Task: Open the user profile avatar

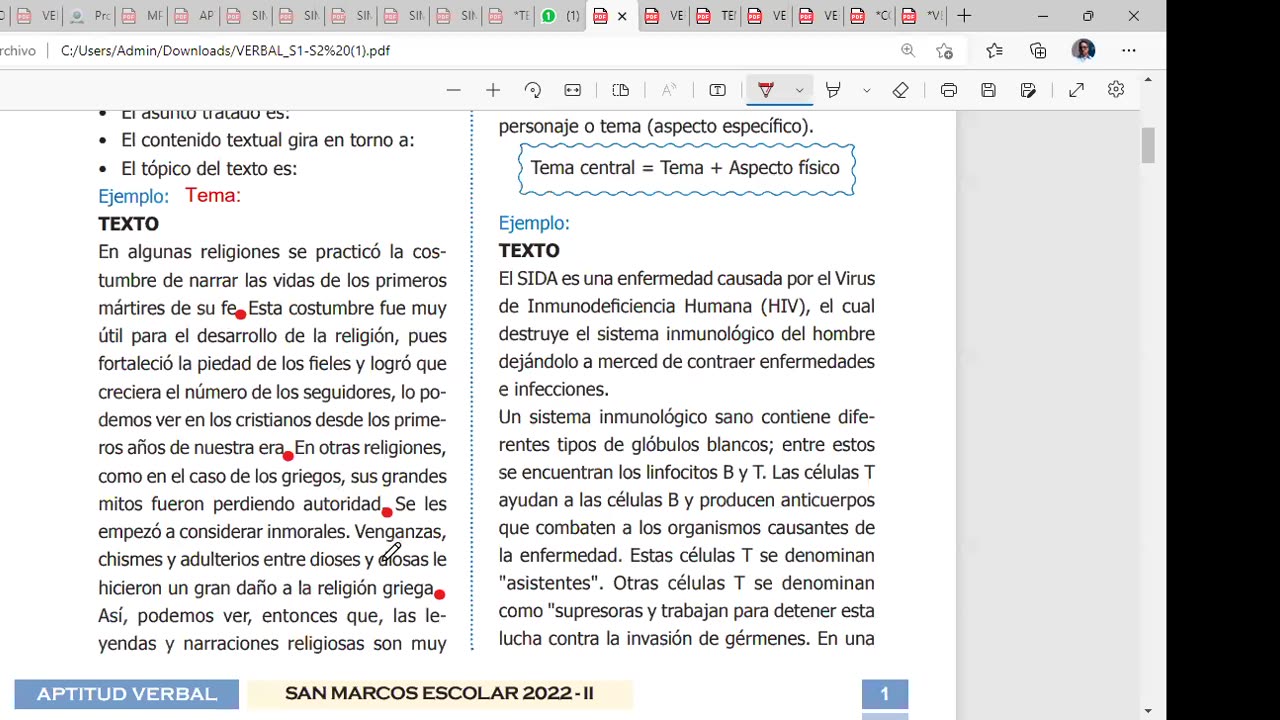Action: tap(1083, 50)
